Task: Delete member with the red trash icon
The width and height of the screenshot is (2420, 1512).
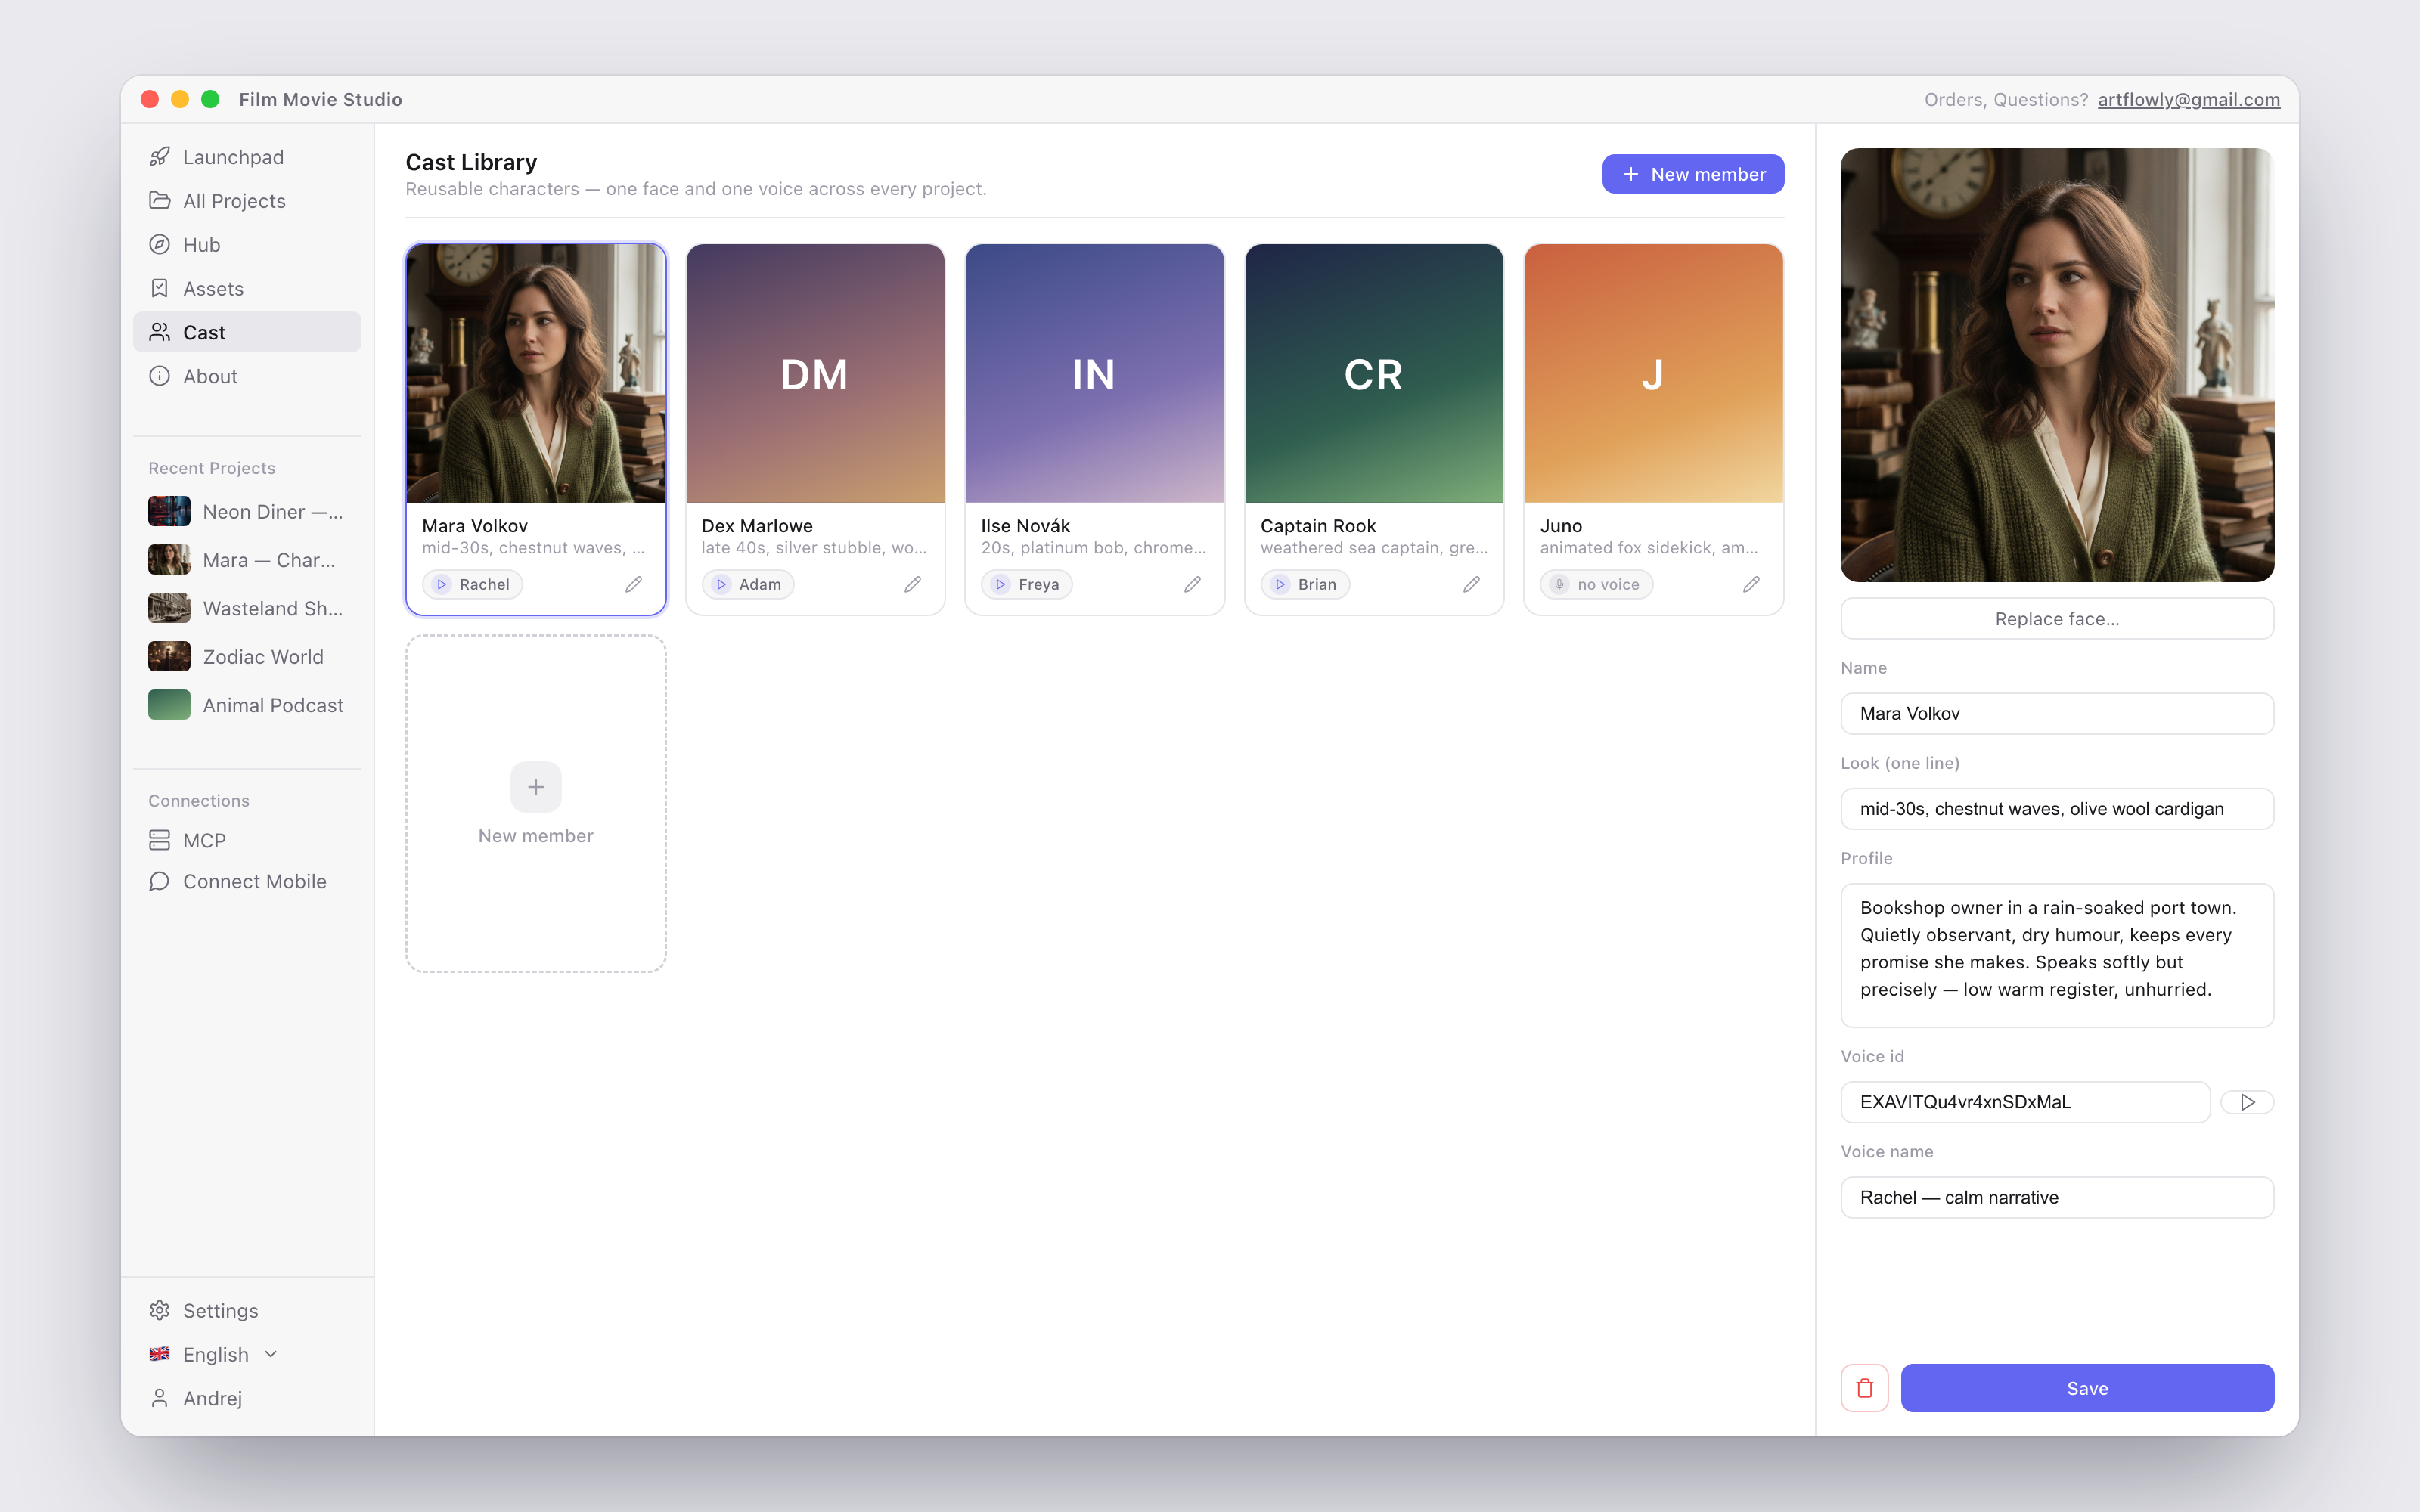Action: coord(1864,1389)
